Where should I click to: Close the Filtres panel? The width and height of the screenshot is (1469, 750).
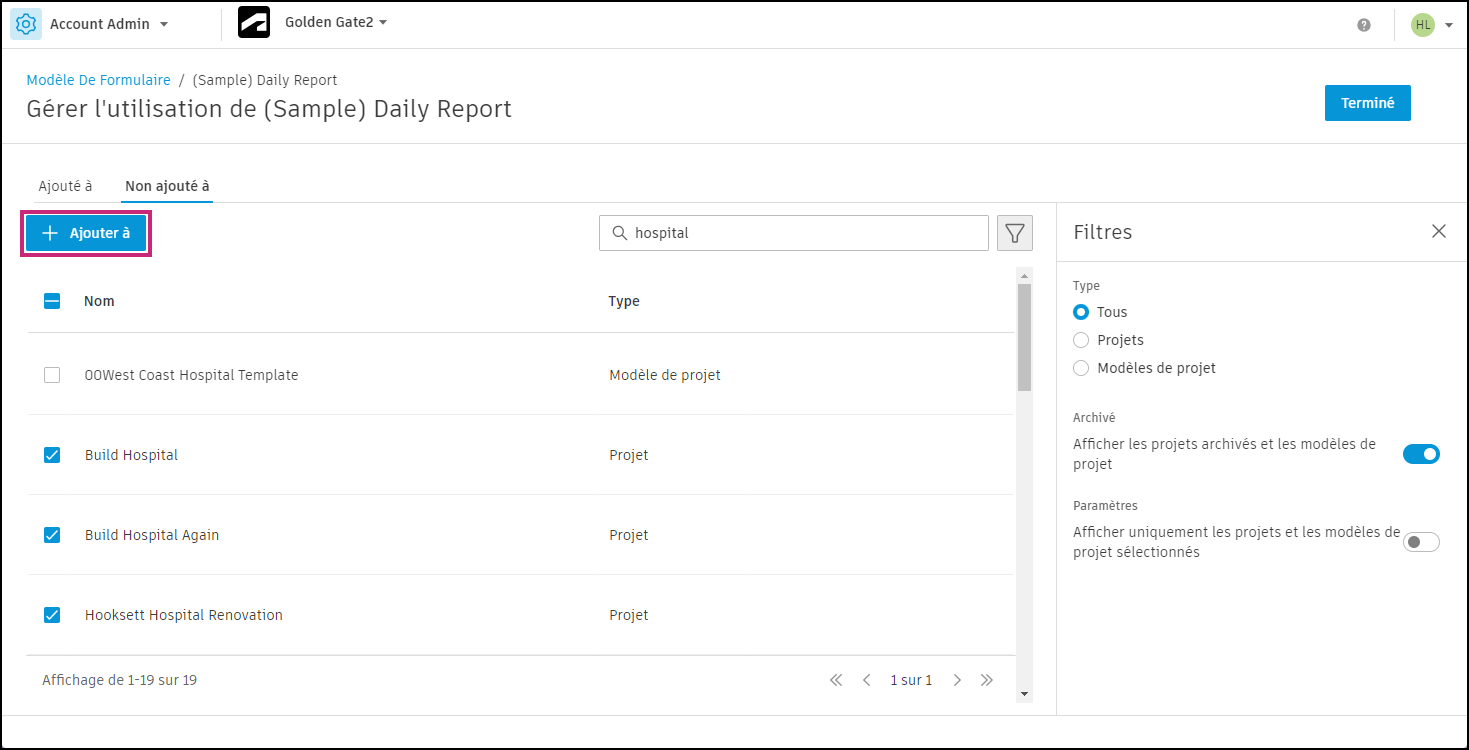[1439, 231]
